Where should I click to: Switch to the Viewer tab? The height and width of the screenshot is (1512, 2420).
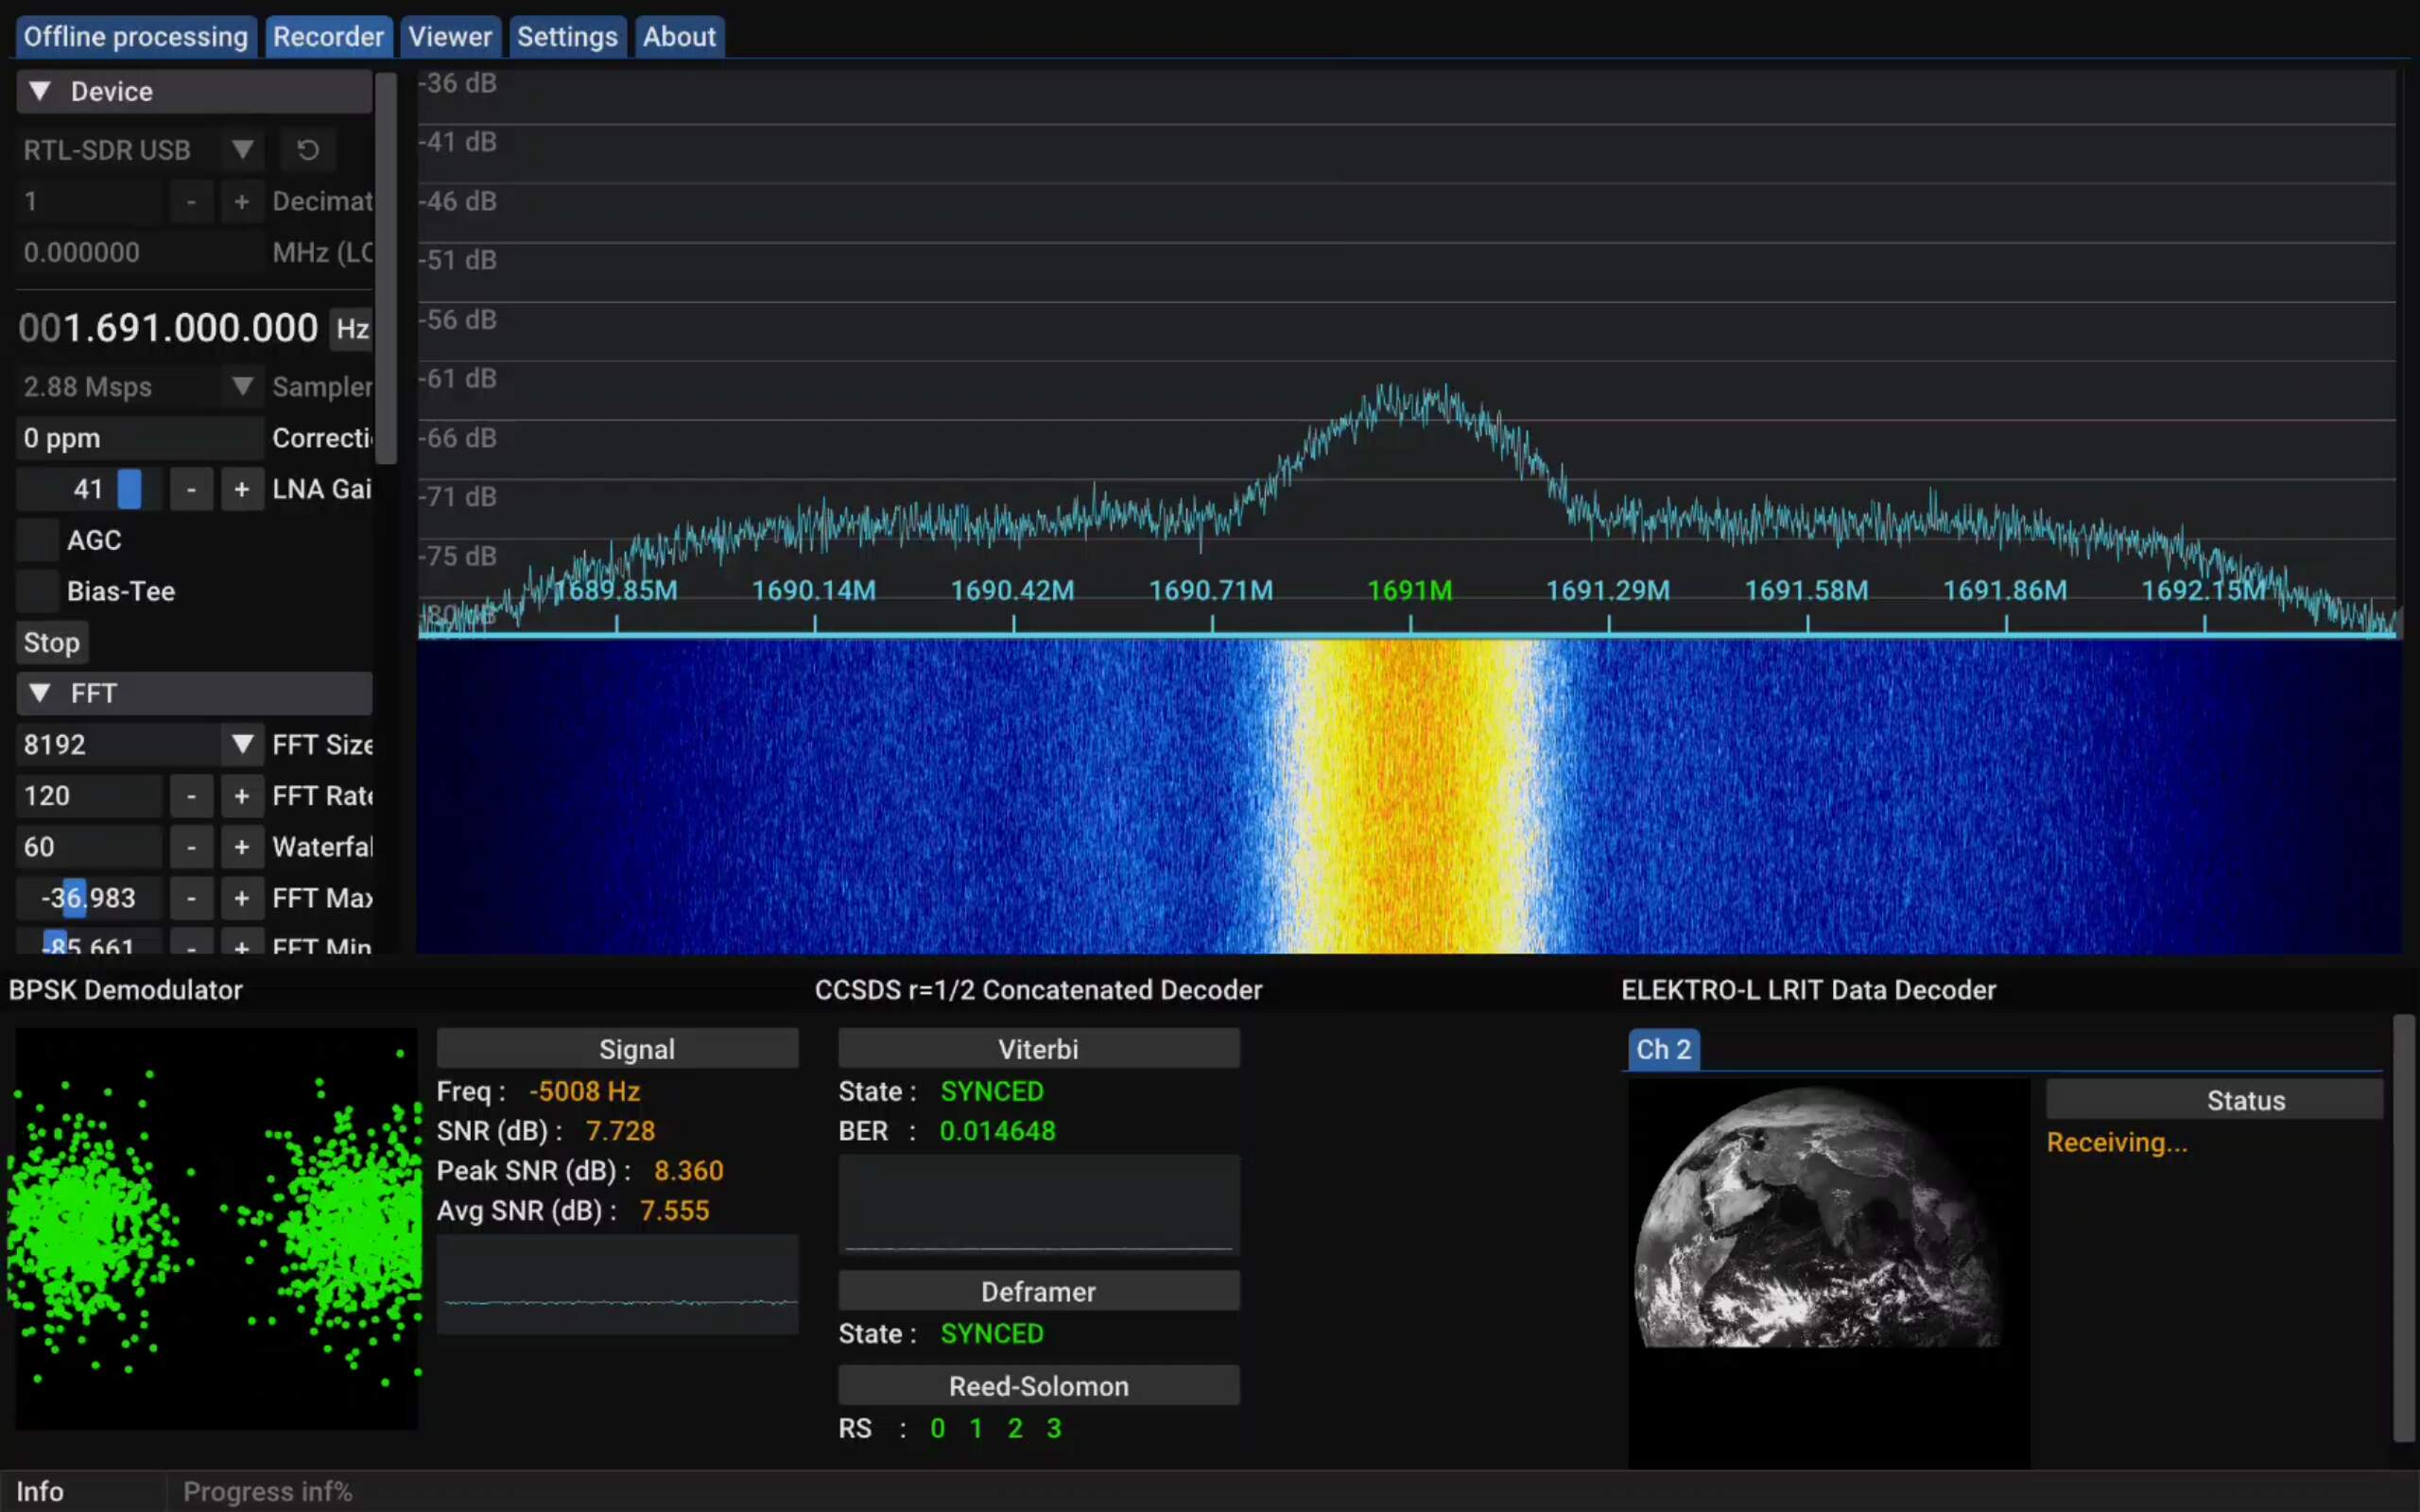[x=450, y=36]
